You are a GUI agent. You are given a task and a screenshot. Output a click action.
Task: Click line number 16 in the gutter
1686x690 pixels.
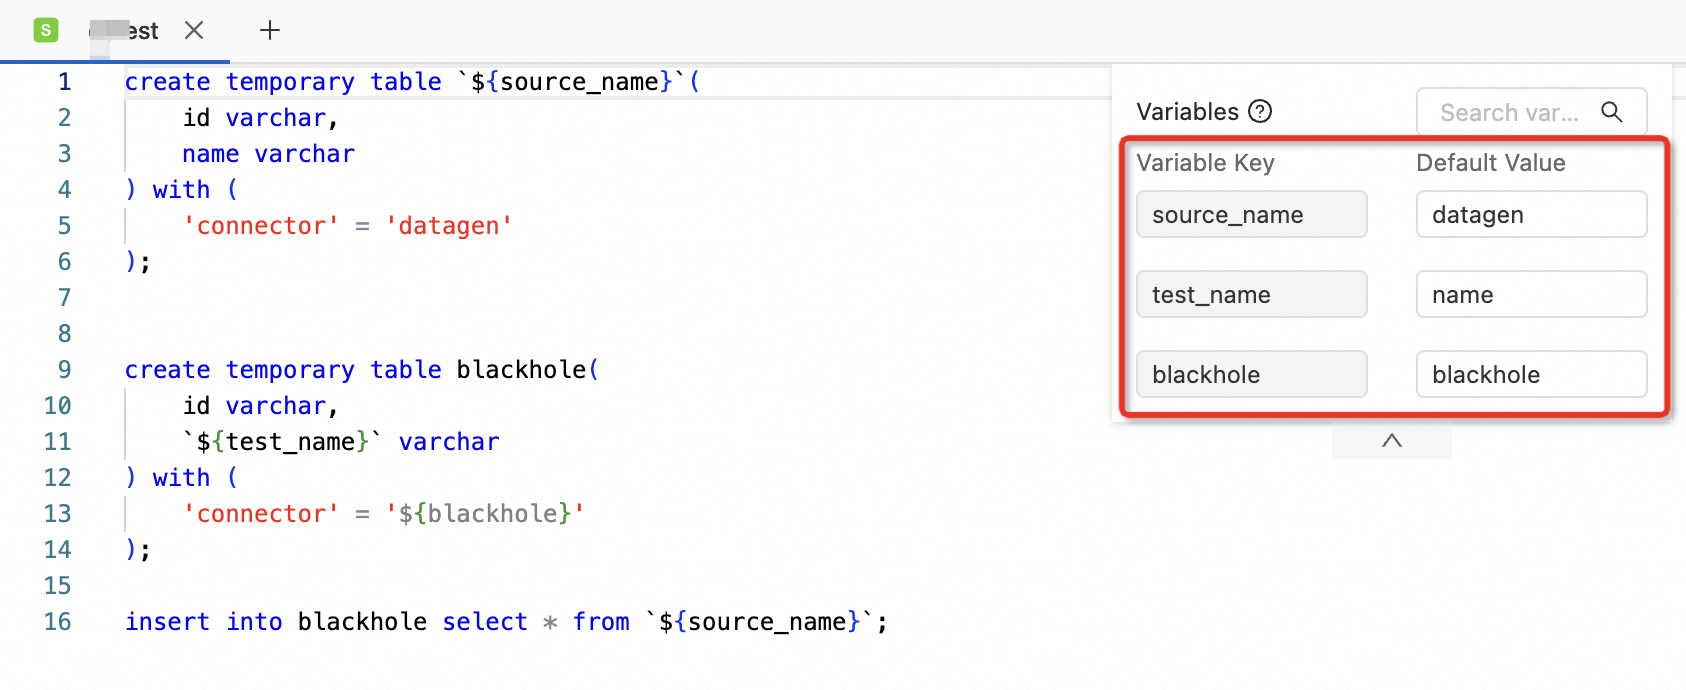58,621
